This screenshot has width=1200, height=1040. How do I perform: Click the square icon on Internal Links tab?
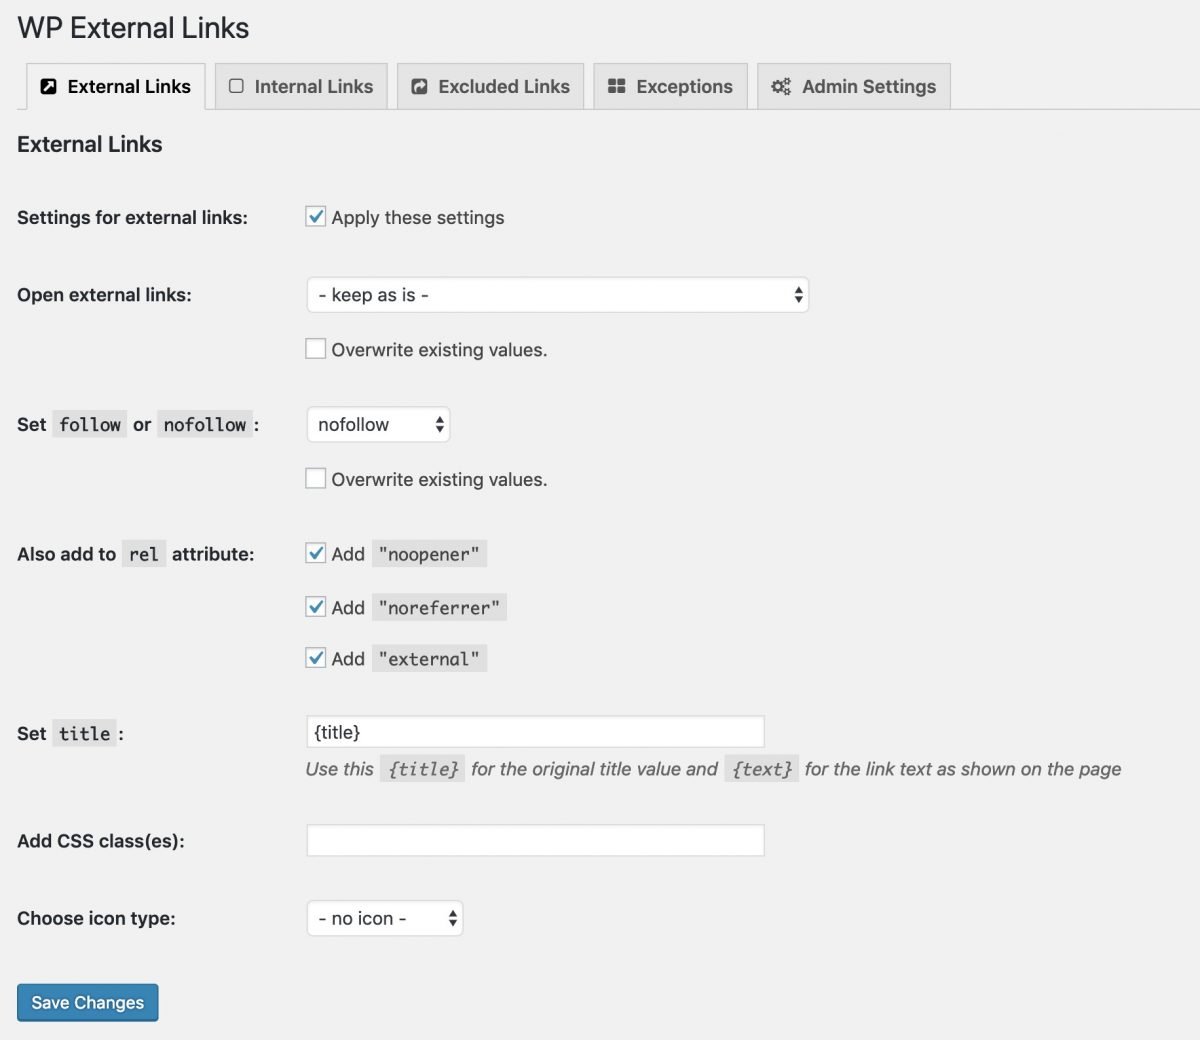point(237,86)
